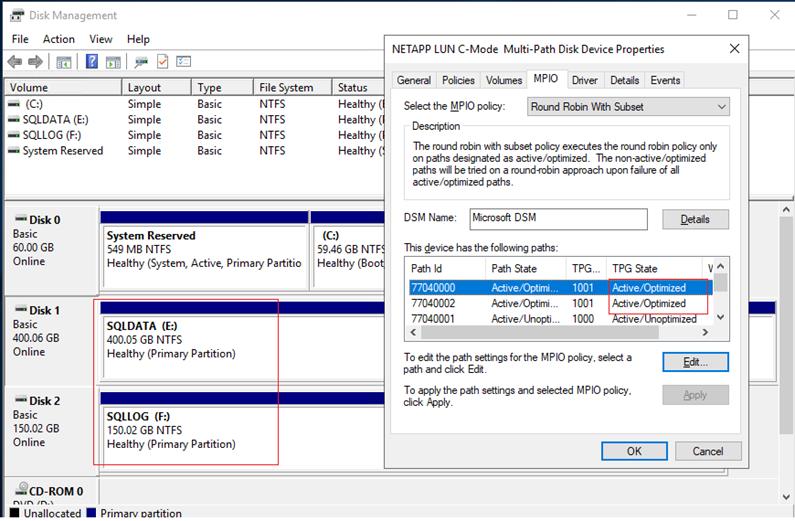
Task: Click the Primary partition blue legend swatch
Action: [x=92, y=512]
